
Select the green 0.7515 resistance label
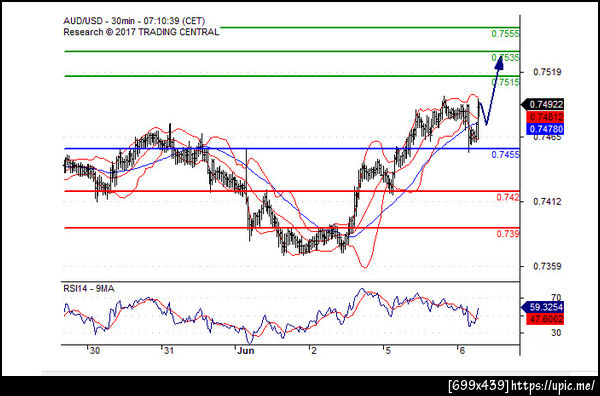[x=505, y=82]
